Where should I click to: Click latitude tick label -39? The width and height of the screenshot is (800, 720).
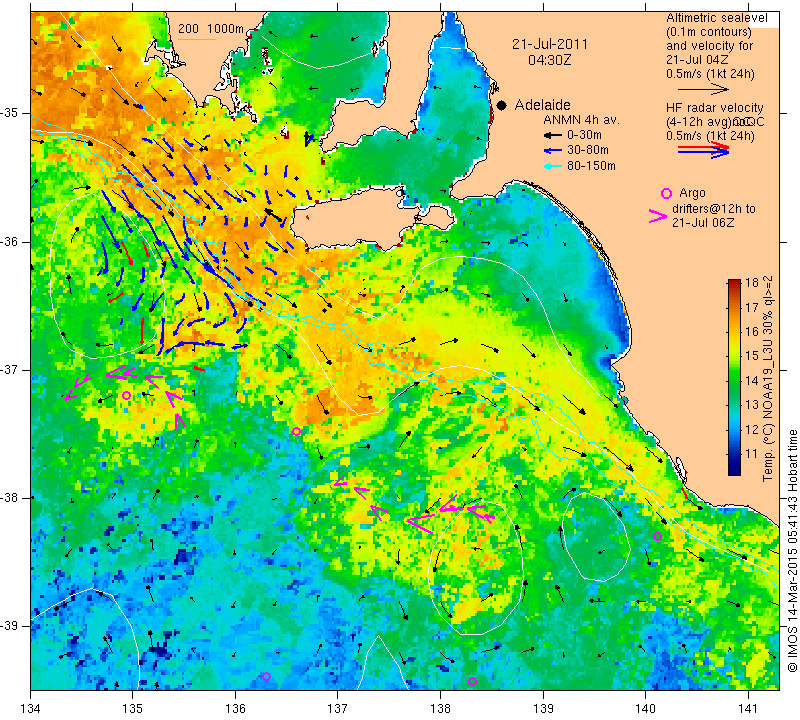(x=10, y=626)
